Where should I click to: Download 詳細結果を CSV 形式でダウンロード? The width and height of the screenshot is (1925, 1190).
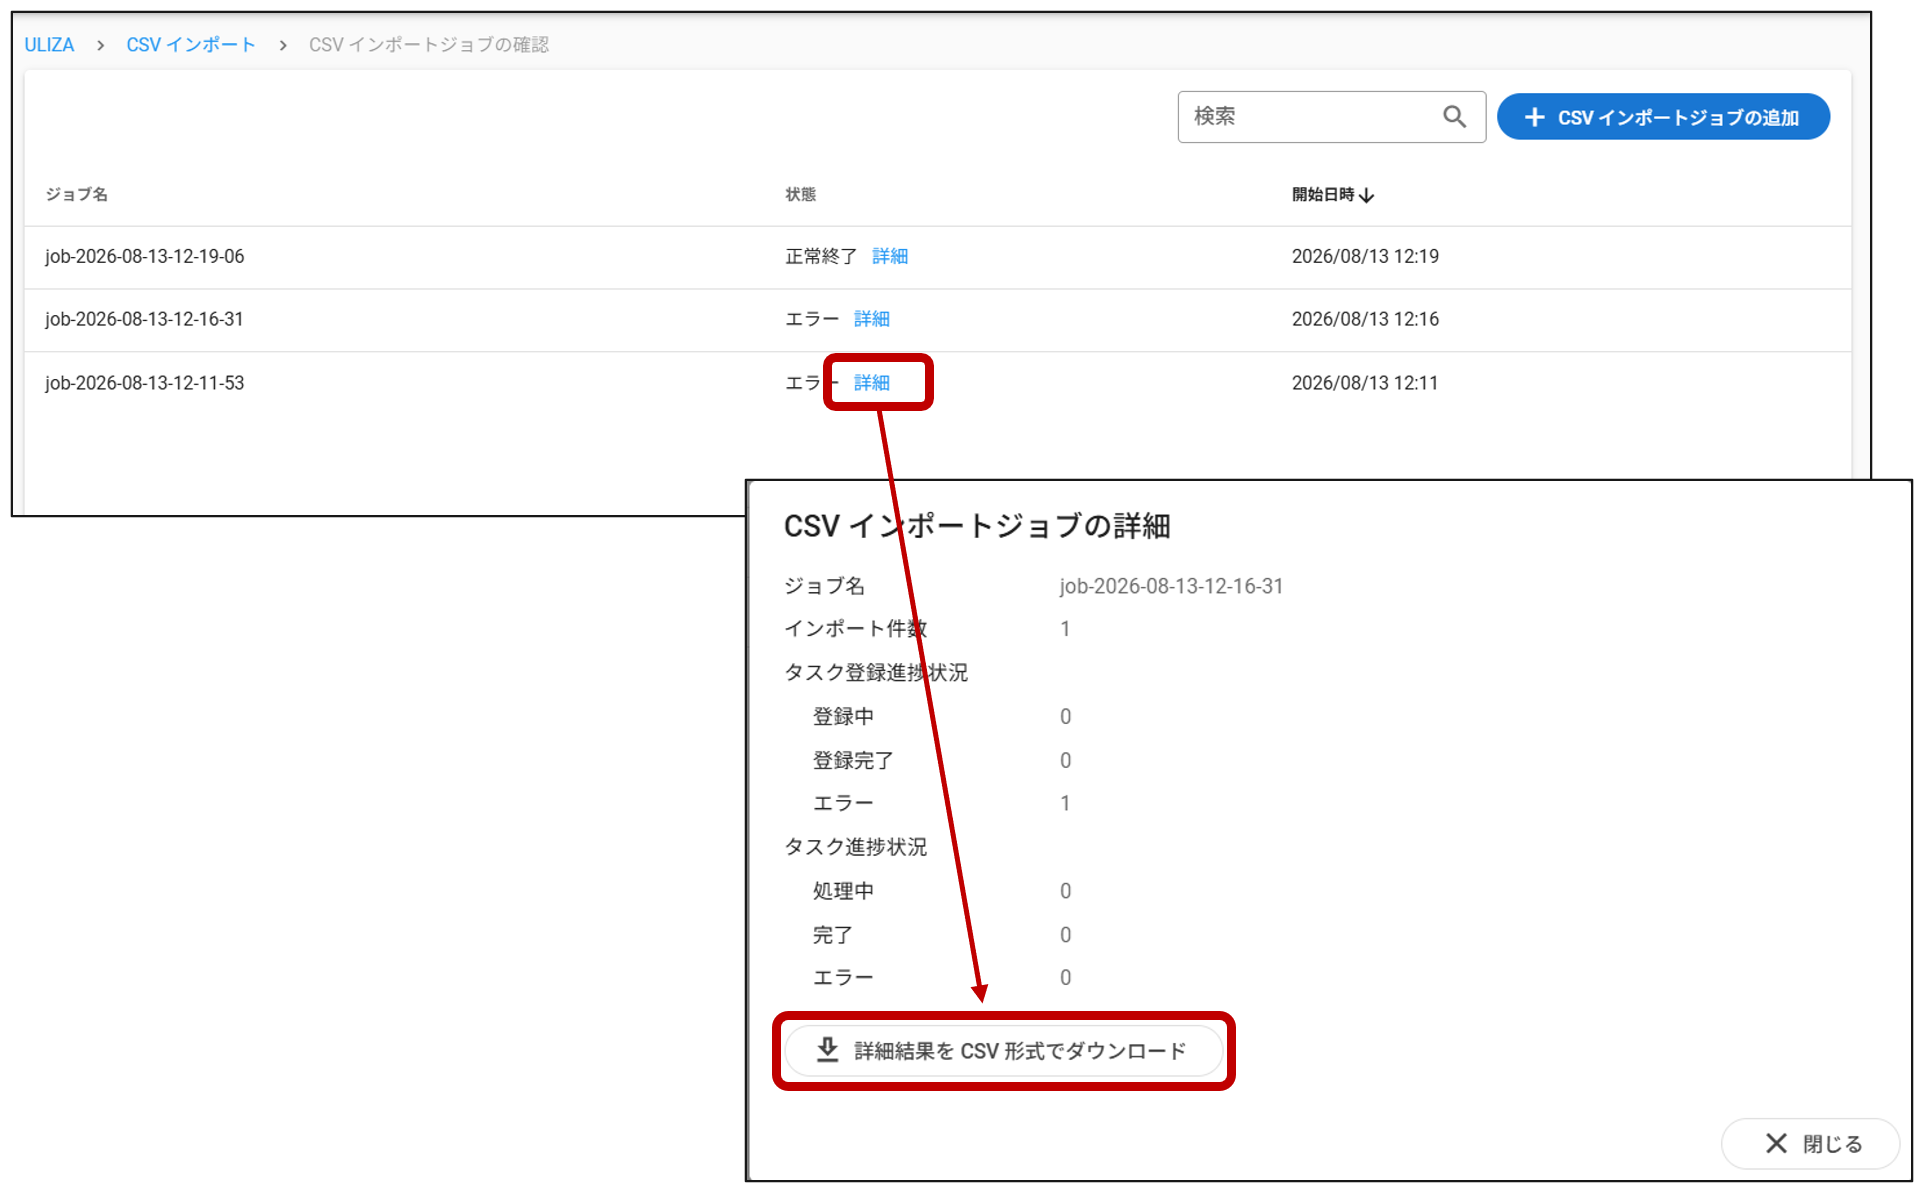coord(1004,1051)
